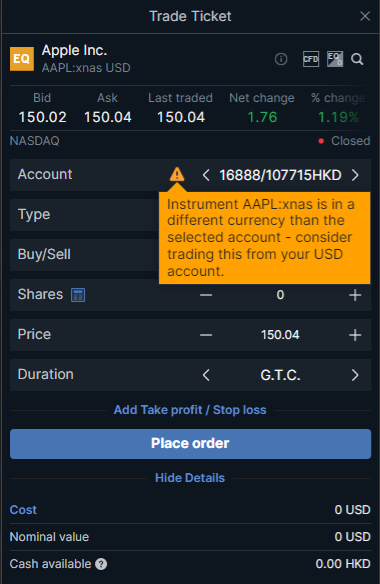
Task: Open the Shares calculator icon
Action: 78,295
